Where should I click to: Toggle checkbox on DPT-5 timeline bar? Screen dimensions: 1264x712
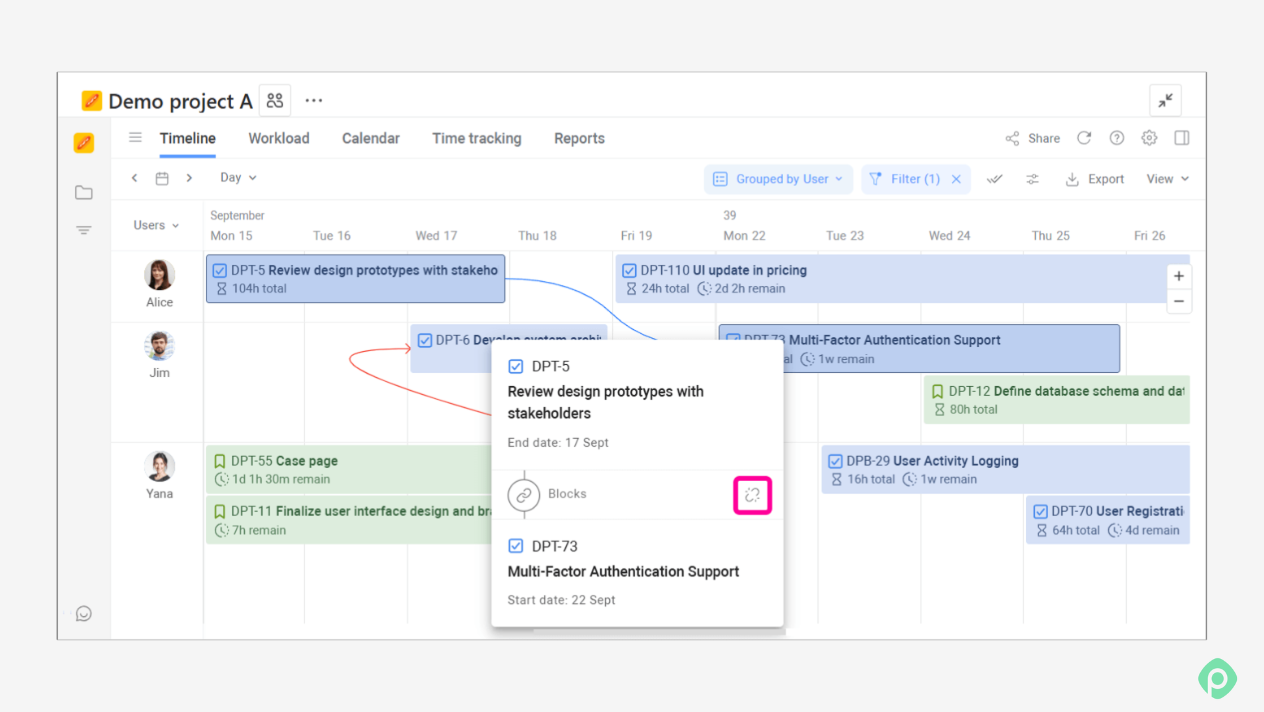[x=219, y=270]
